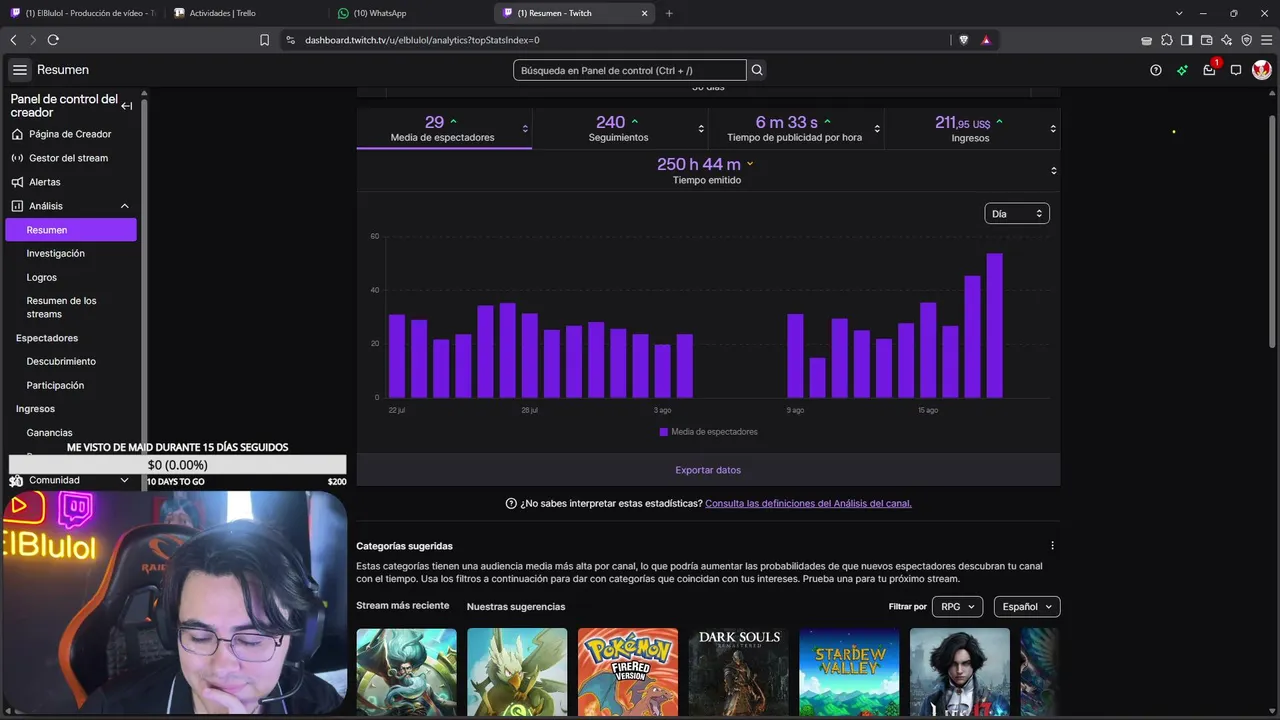Open the Participación page

(x=55, y=386)
